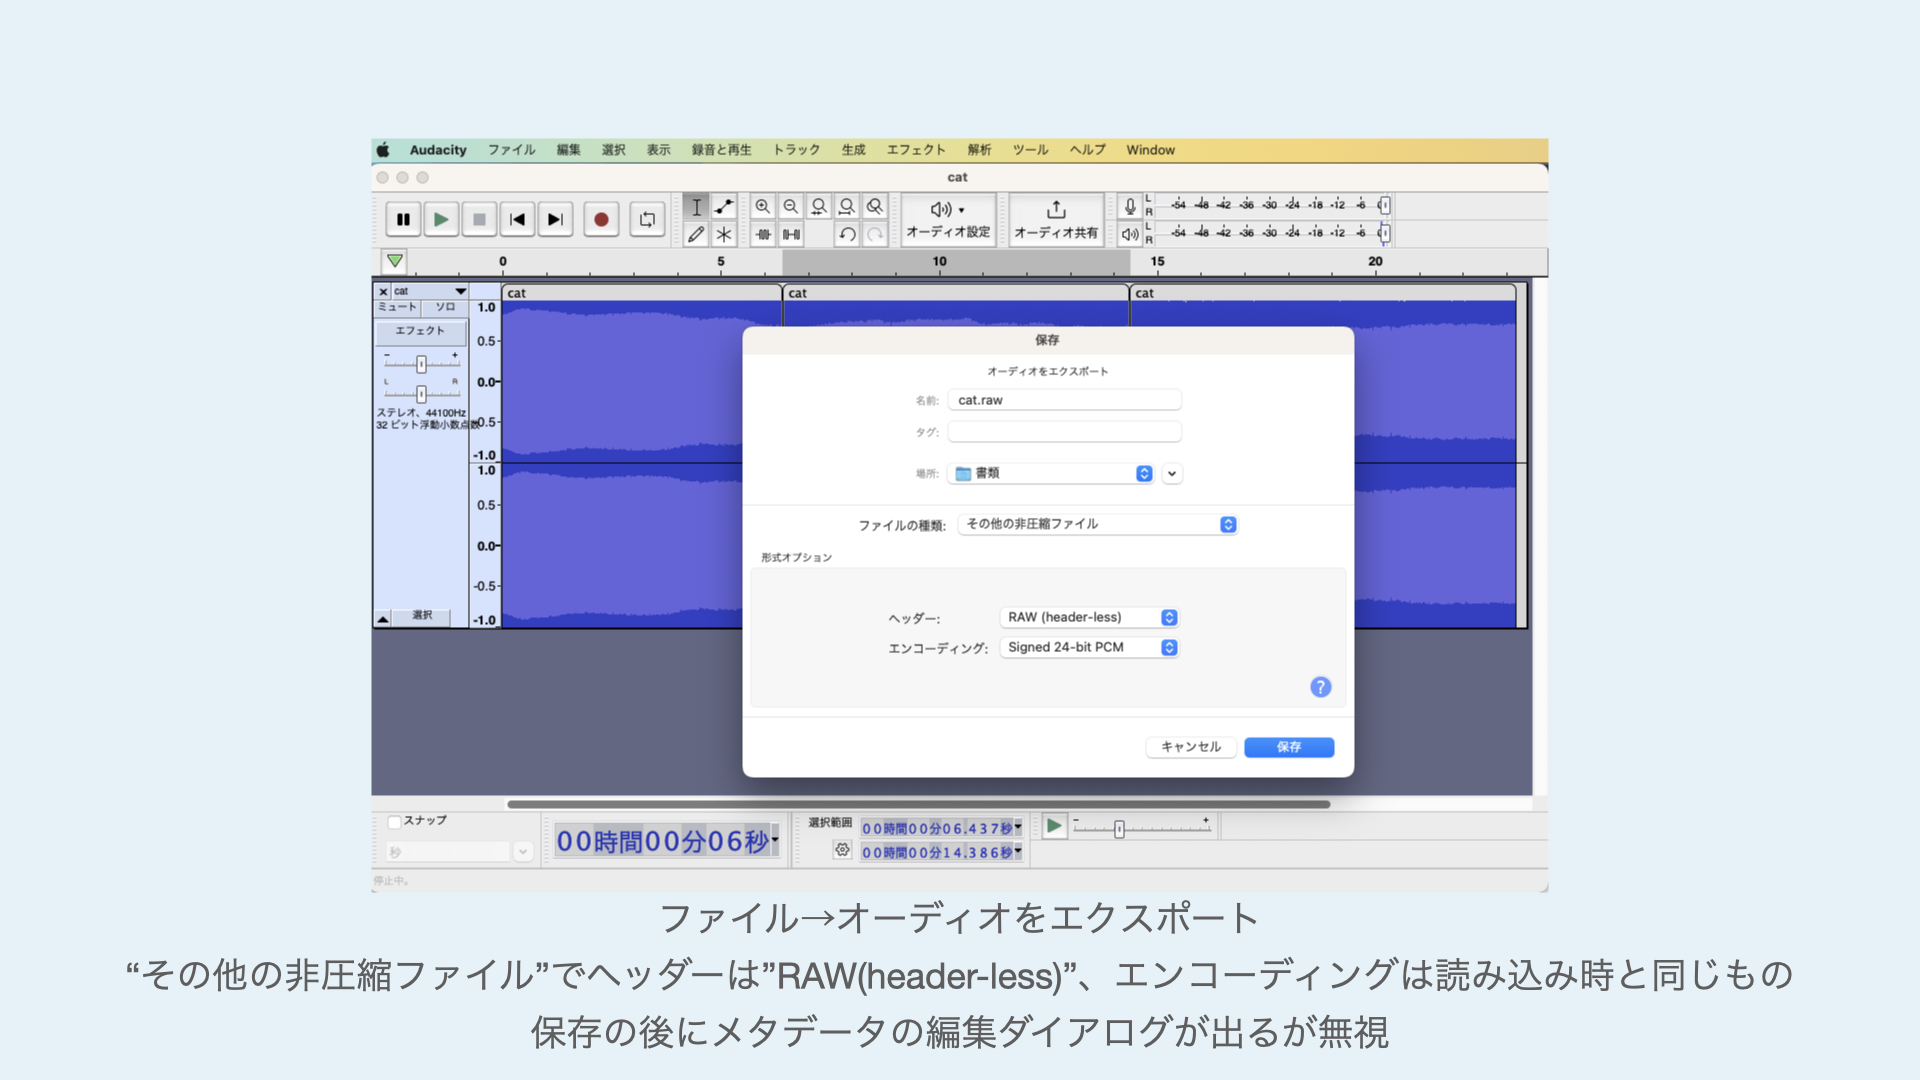The image size is (1920, 1080).
Task: Click the Undo arrow icon
Action: 847,235
